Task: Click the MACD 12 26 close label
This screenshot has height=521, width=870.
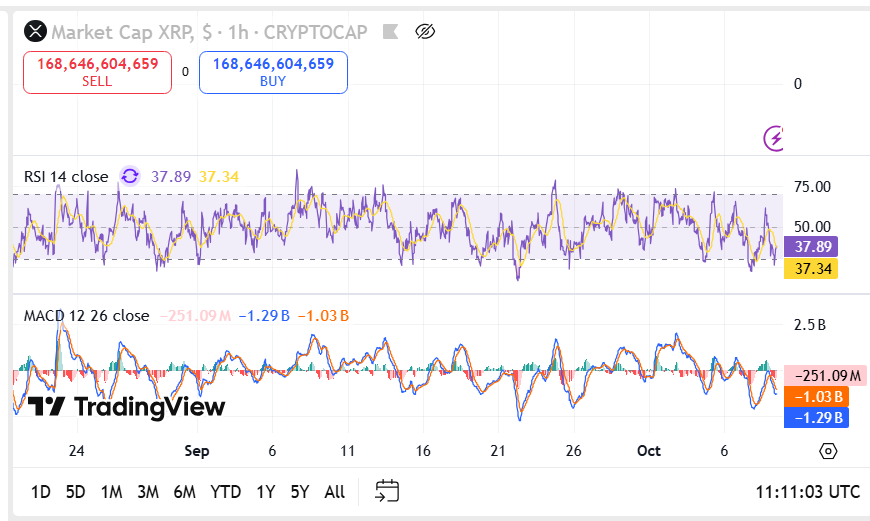Action: 86,316
